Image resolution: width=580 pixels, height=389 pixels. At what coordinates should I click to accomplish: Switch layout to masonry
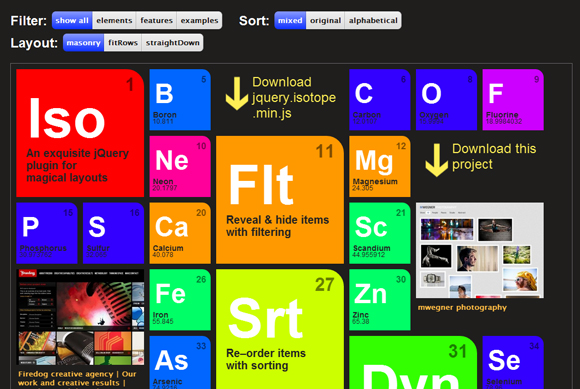(x=84, y=43)
